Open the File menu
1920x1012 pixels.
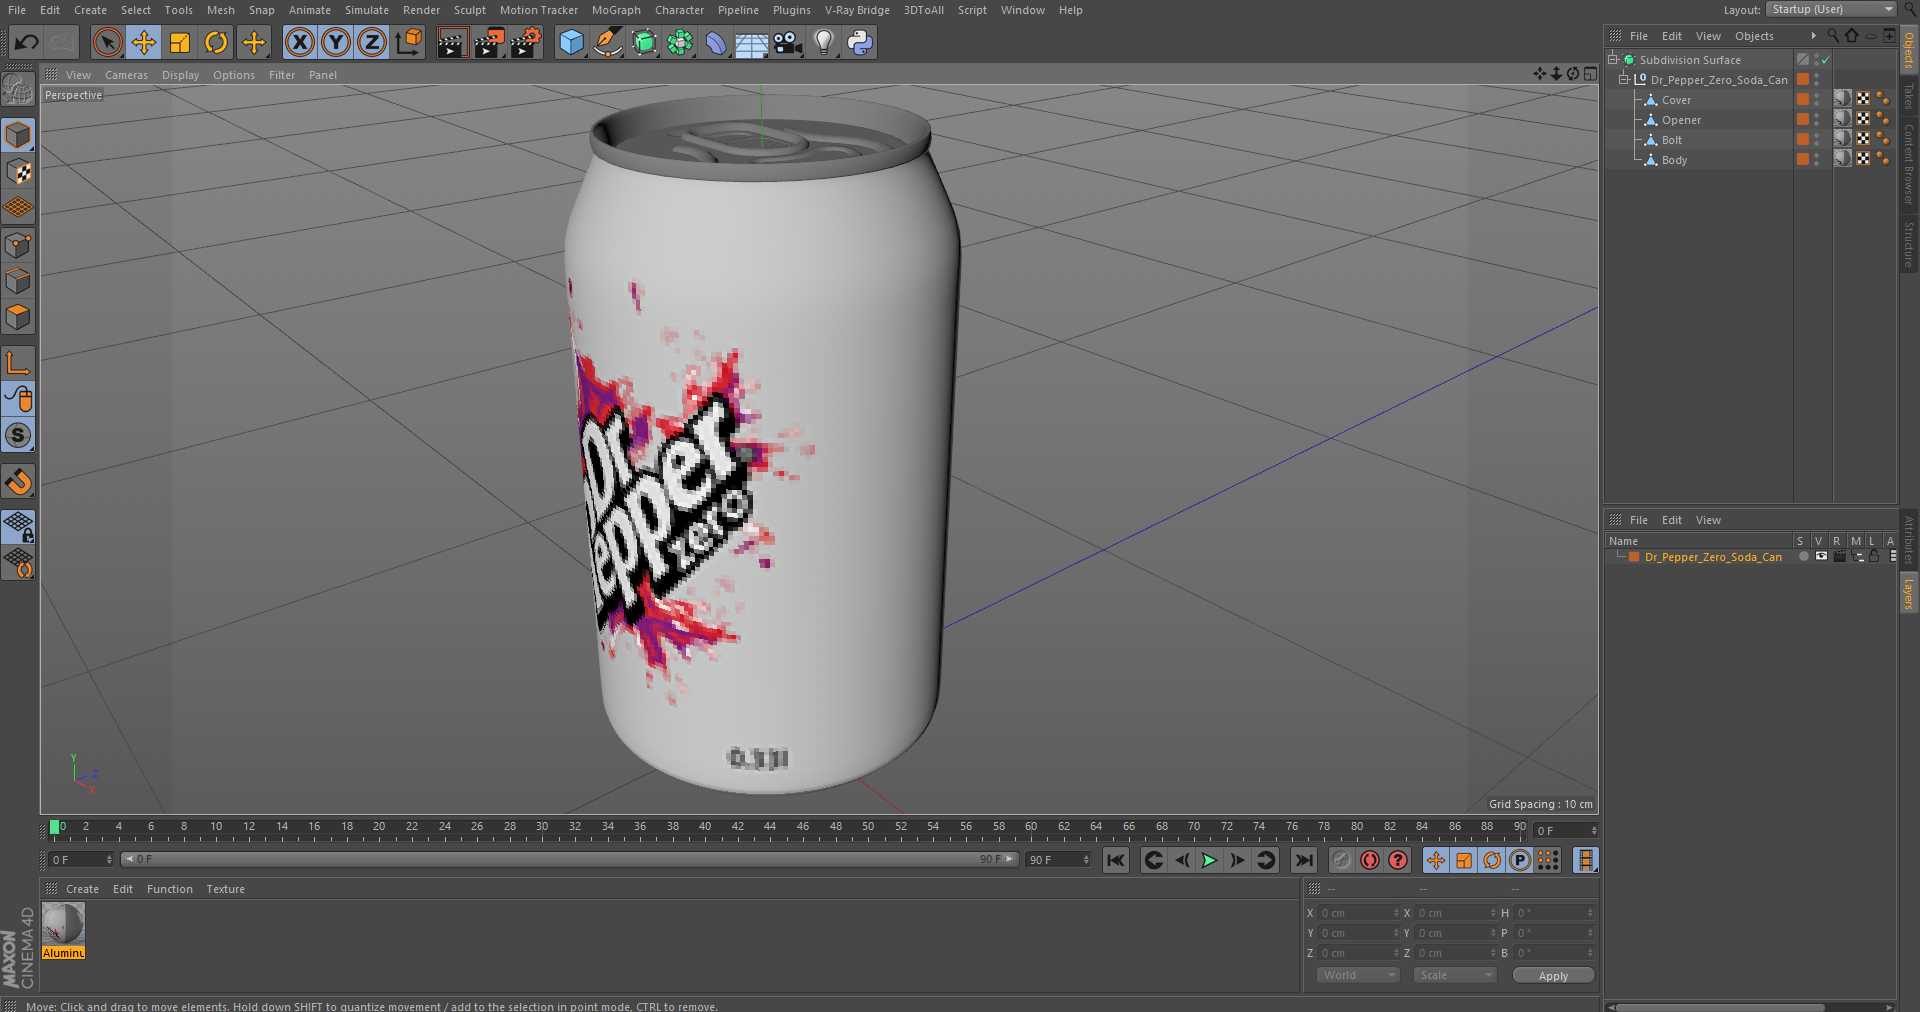coord(17,10)
